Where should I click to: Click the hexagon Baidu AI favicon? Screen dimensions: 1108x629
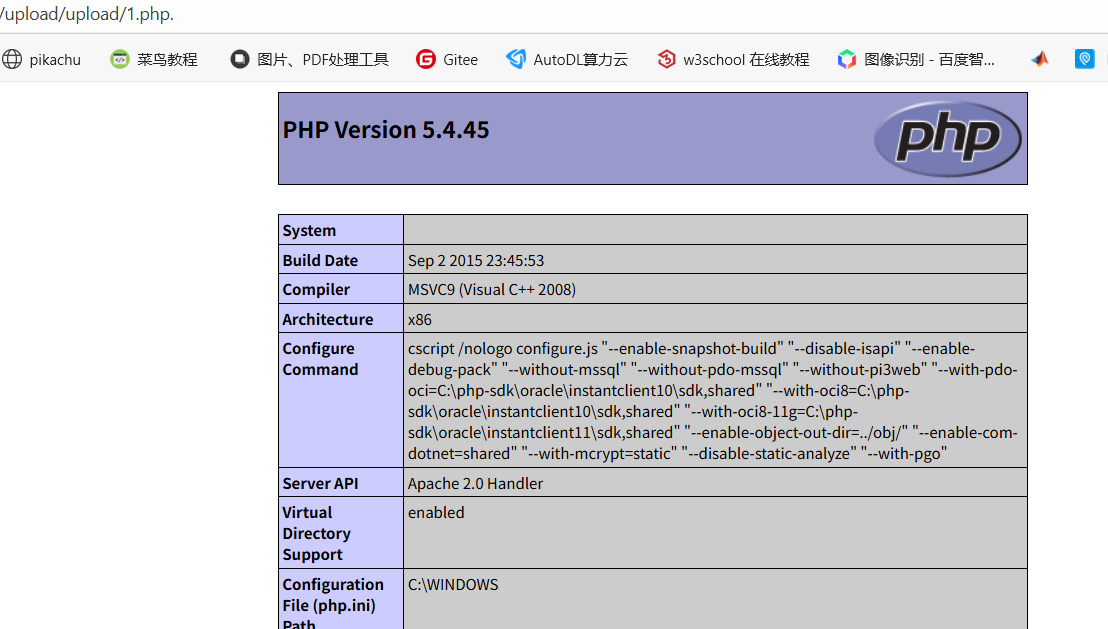coord(847,59)
